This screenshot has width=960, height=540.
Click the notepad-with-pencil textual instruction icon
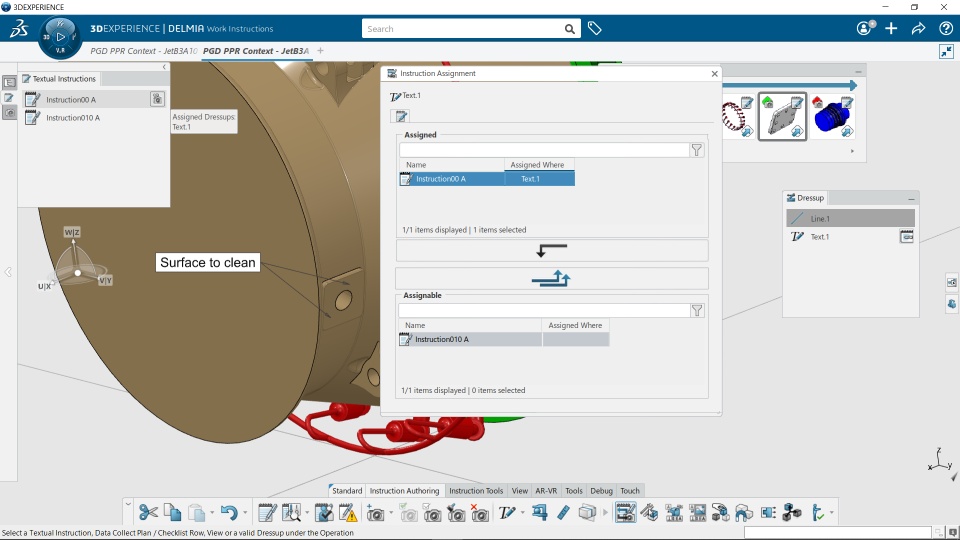[x=267, y=512]
